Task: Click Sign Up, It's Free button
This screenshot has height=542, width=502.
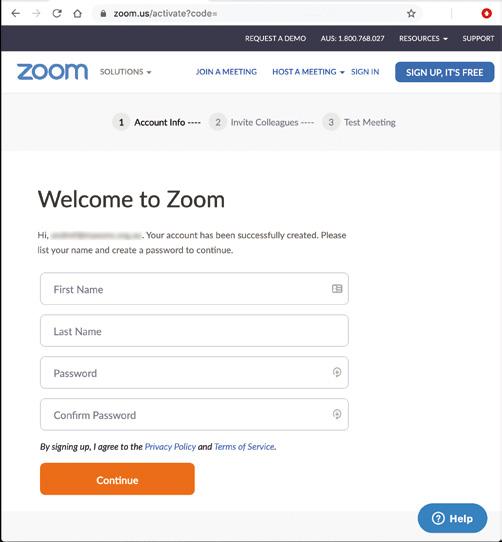Action: 445,72
